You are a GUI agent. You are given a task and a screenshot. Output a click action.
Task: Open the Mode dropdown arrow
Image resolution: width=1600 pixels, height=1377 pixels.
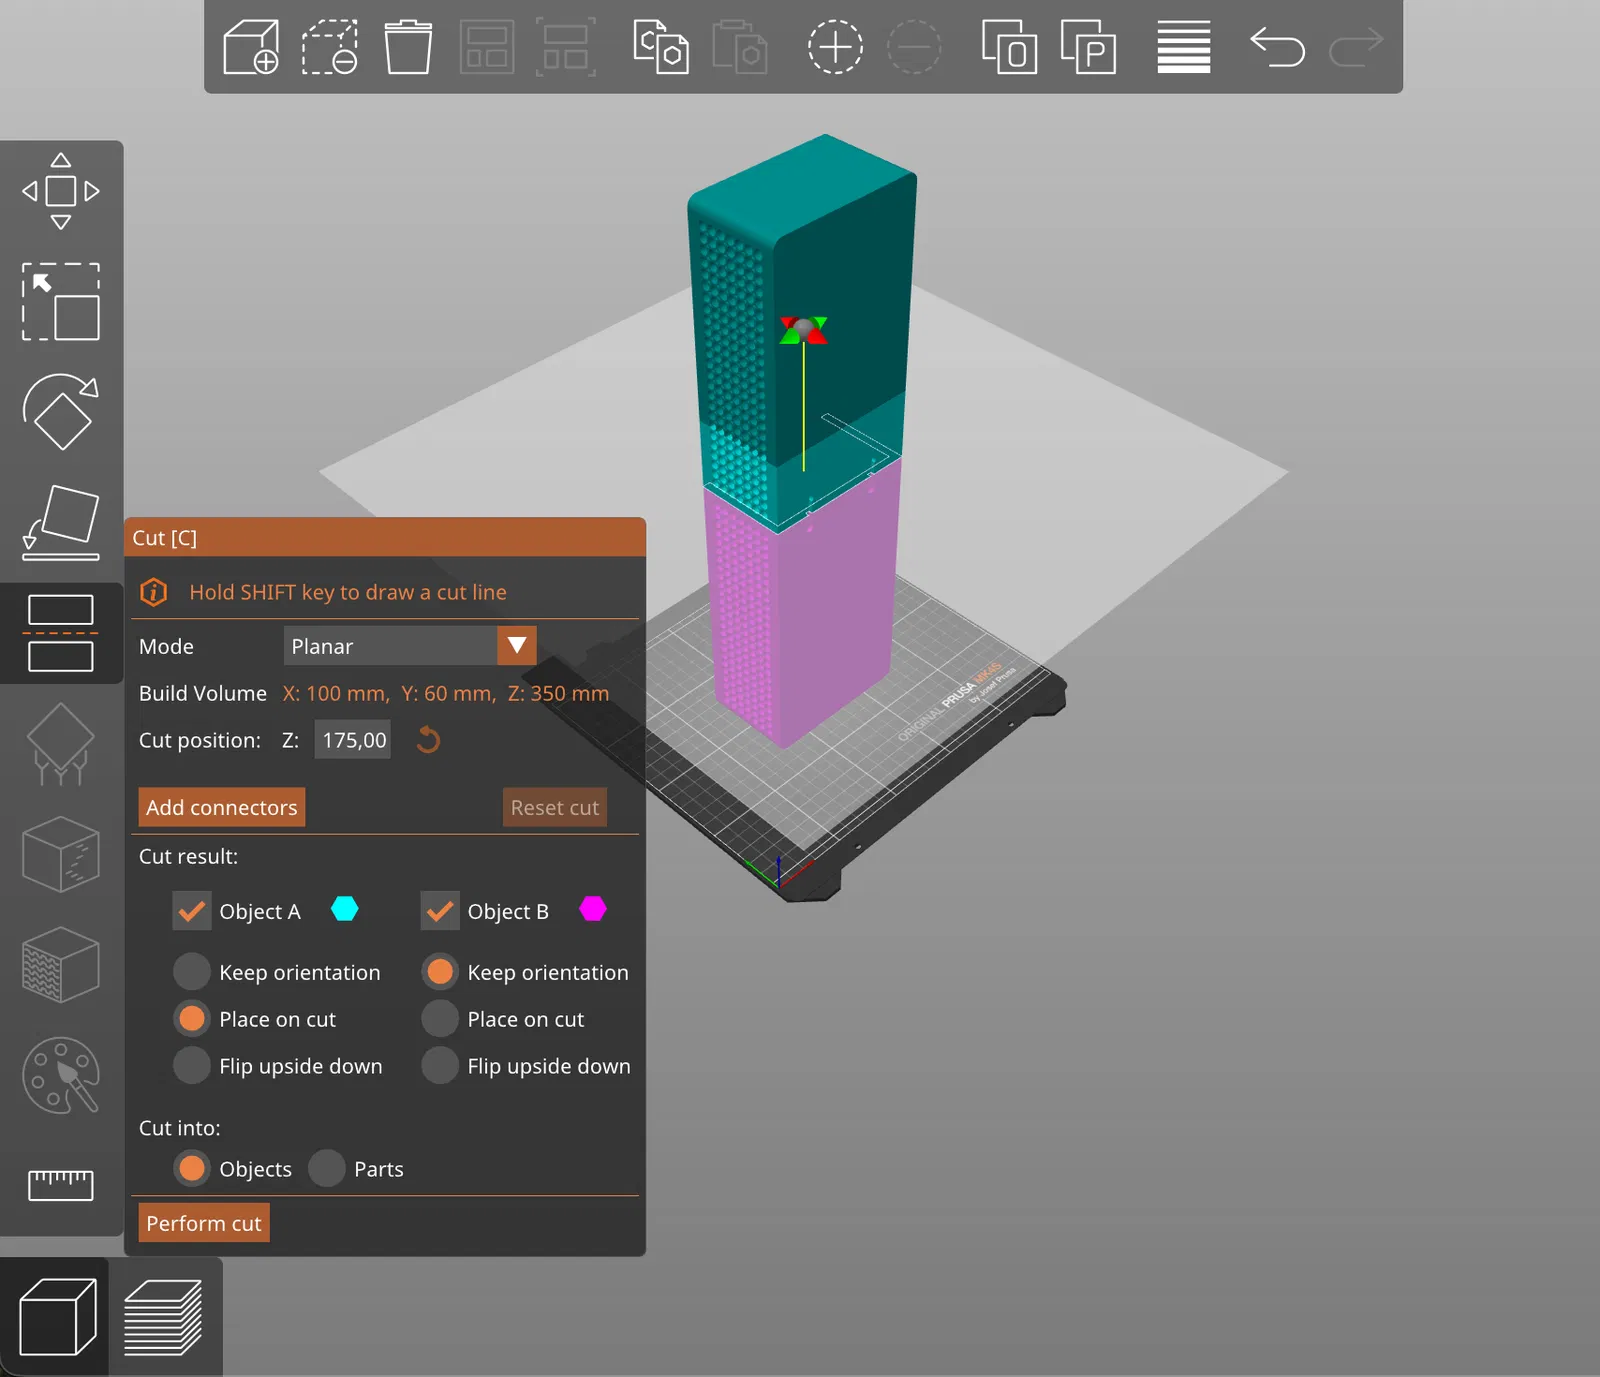tap(517, 646)
